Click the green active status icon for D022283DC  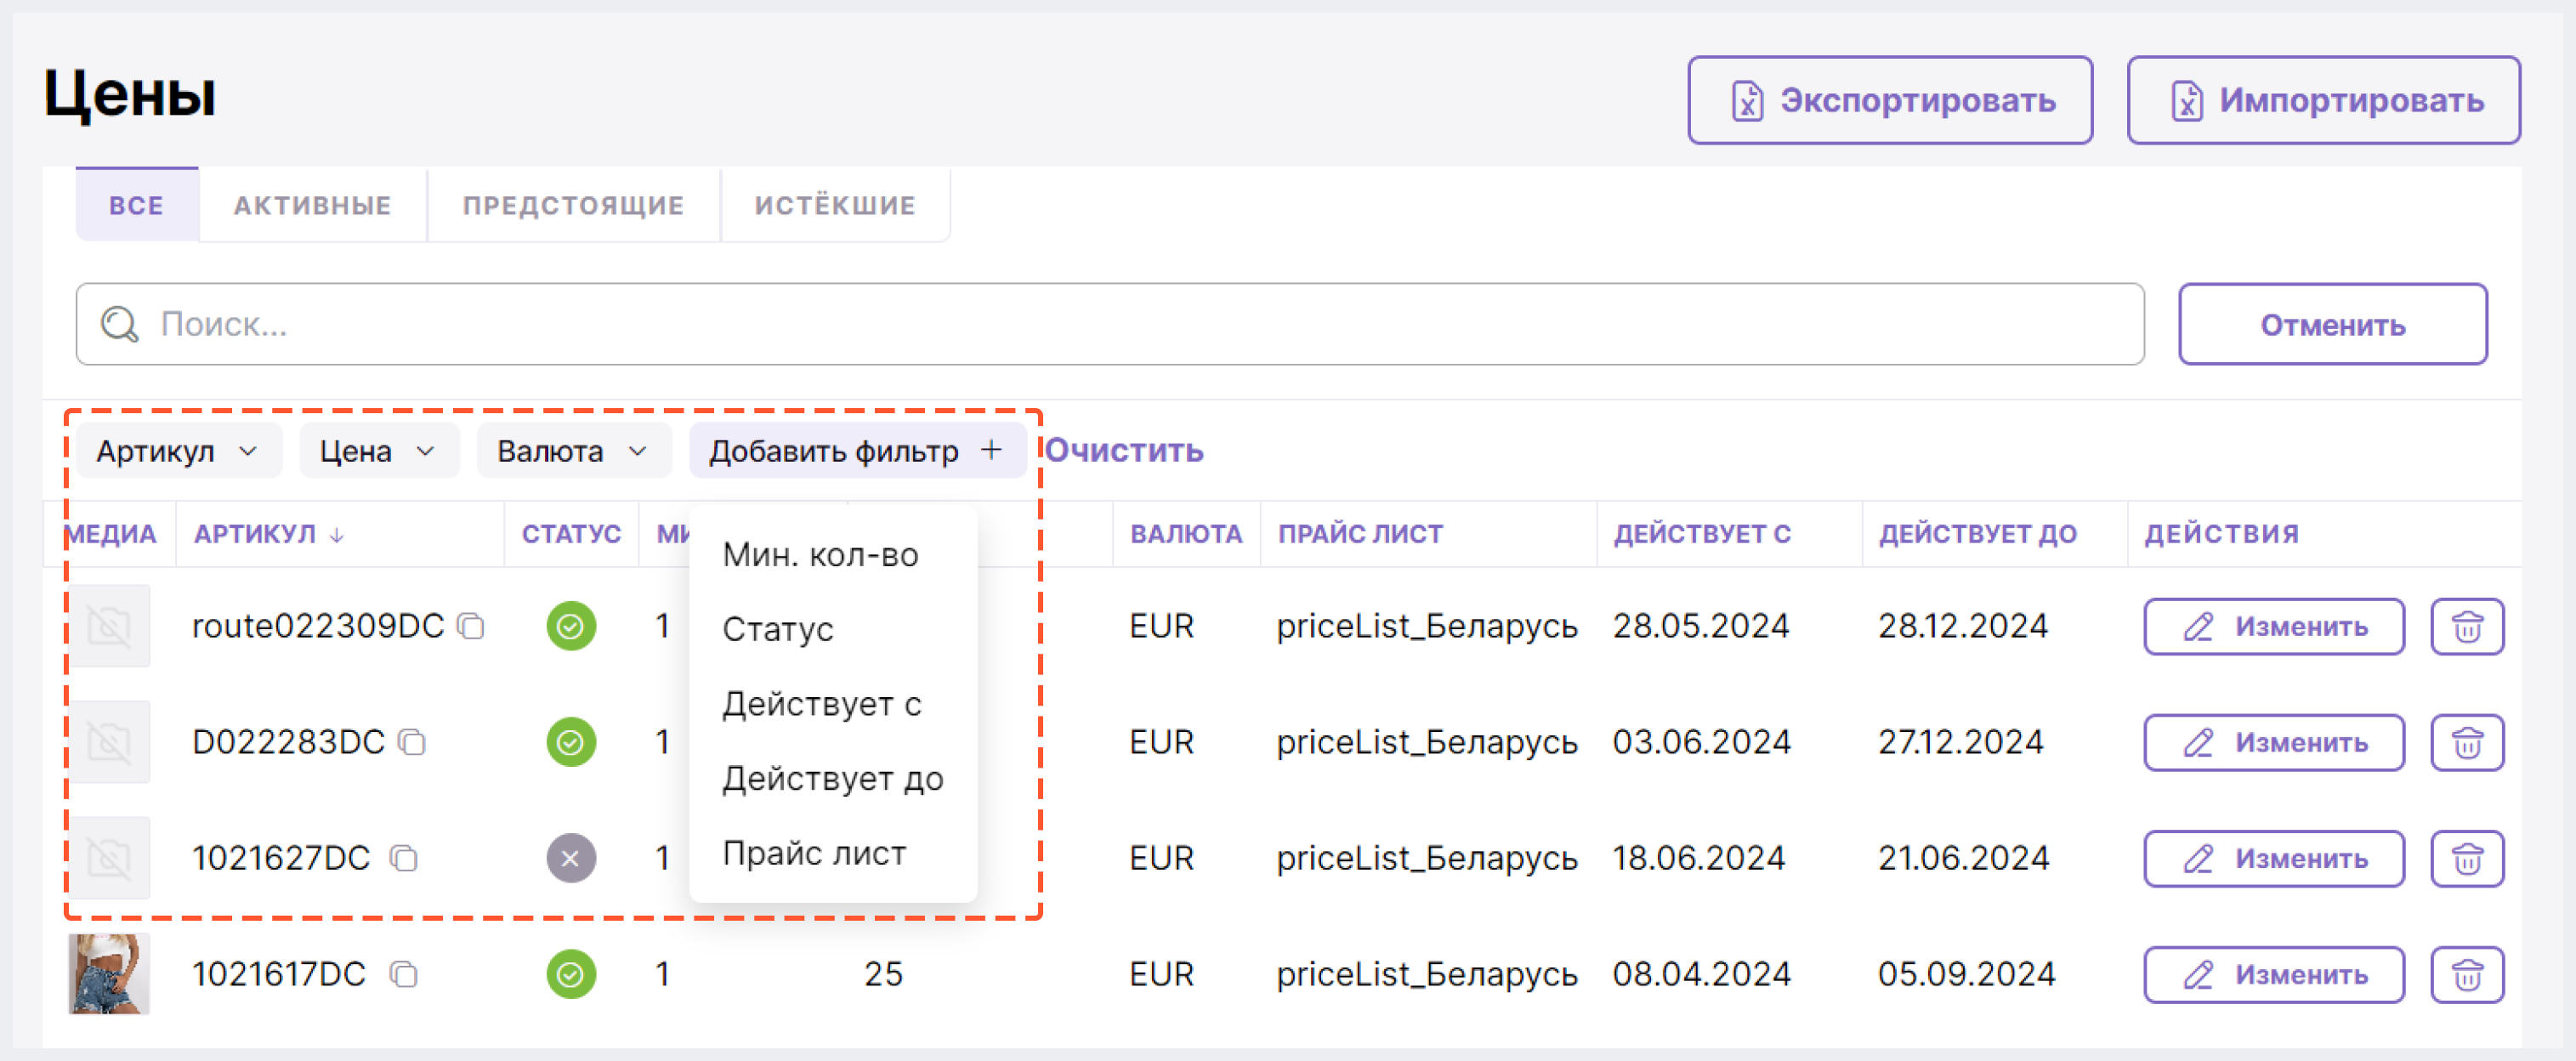click(x=571, y=742)
